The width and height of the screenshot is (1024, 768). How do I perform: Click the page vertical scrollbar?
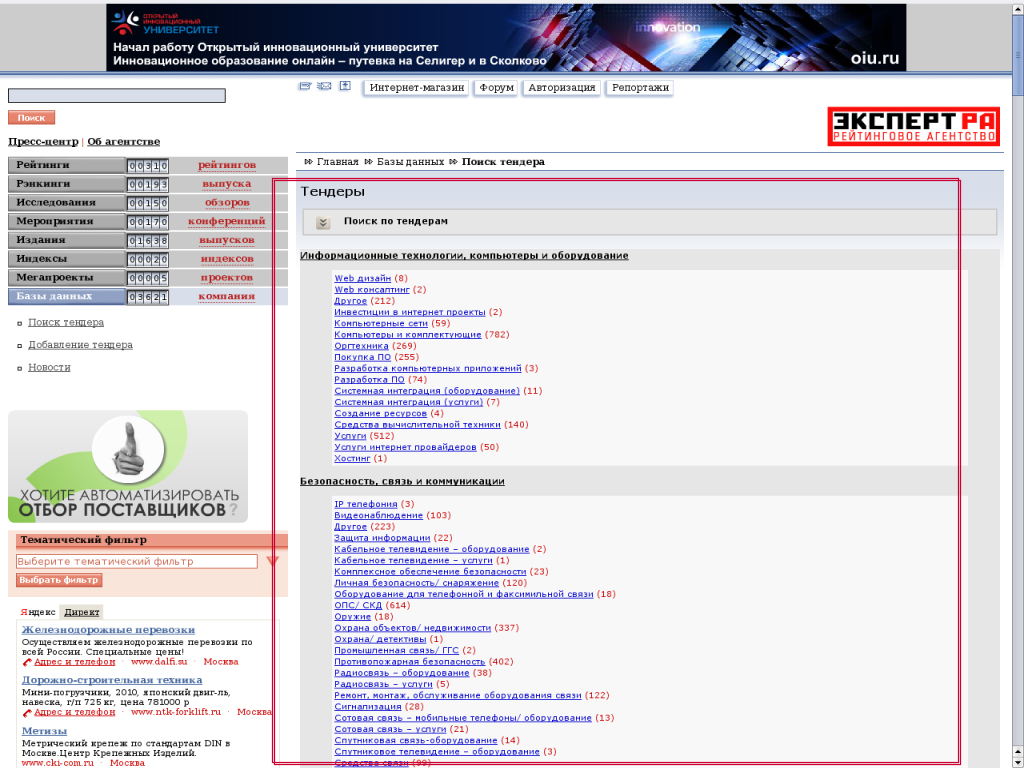tap(1017, 400)
